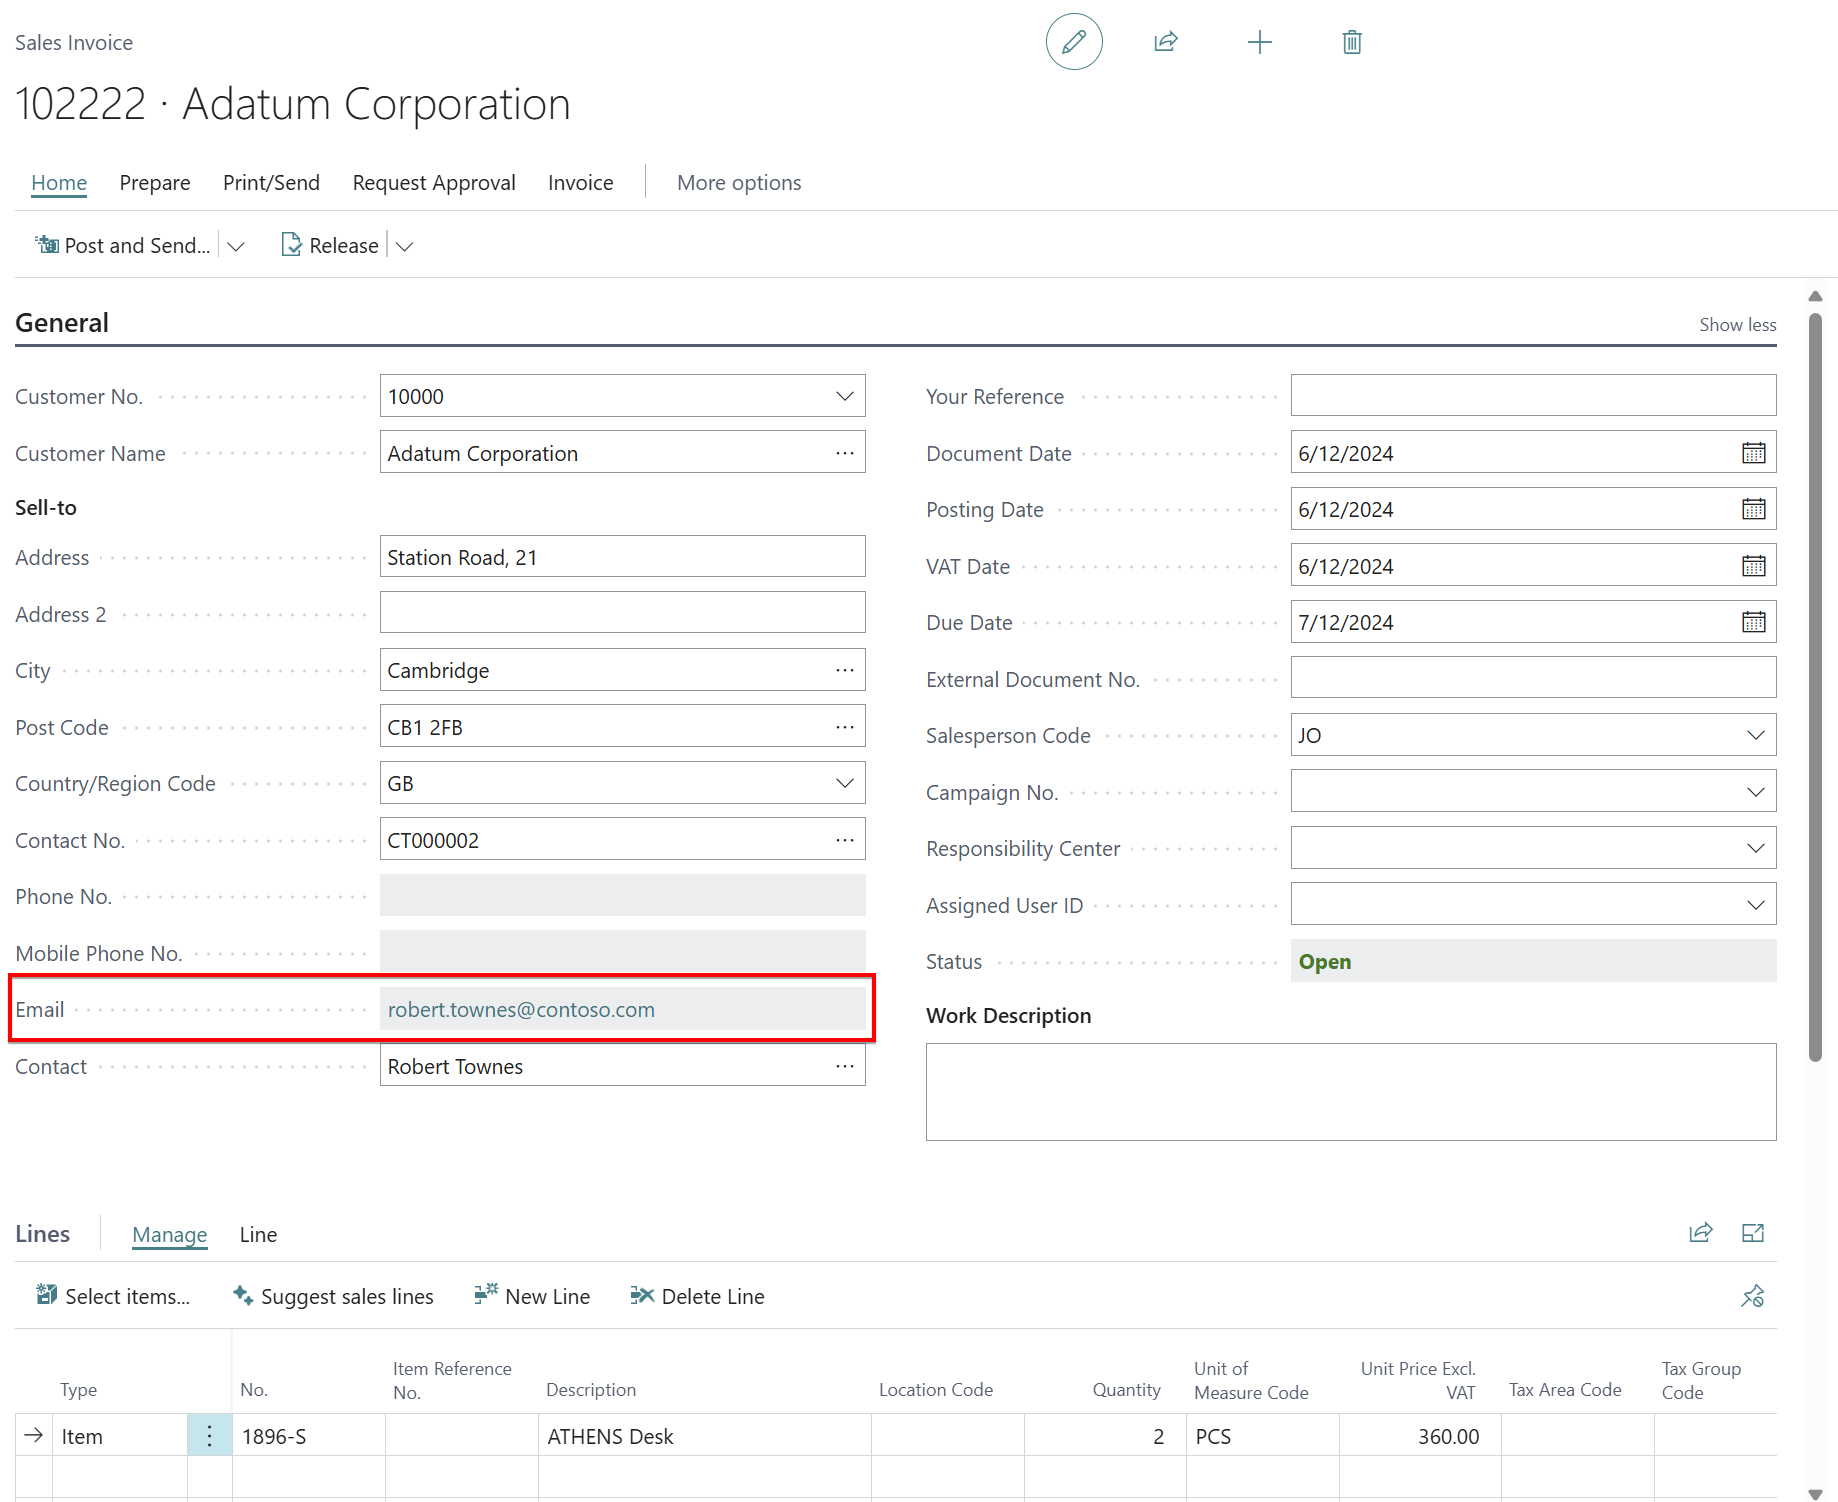The image size is (1838, 1502).
Task: Open Country/Region Code dropdown
Action: (x=845, y=783)
